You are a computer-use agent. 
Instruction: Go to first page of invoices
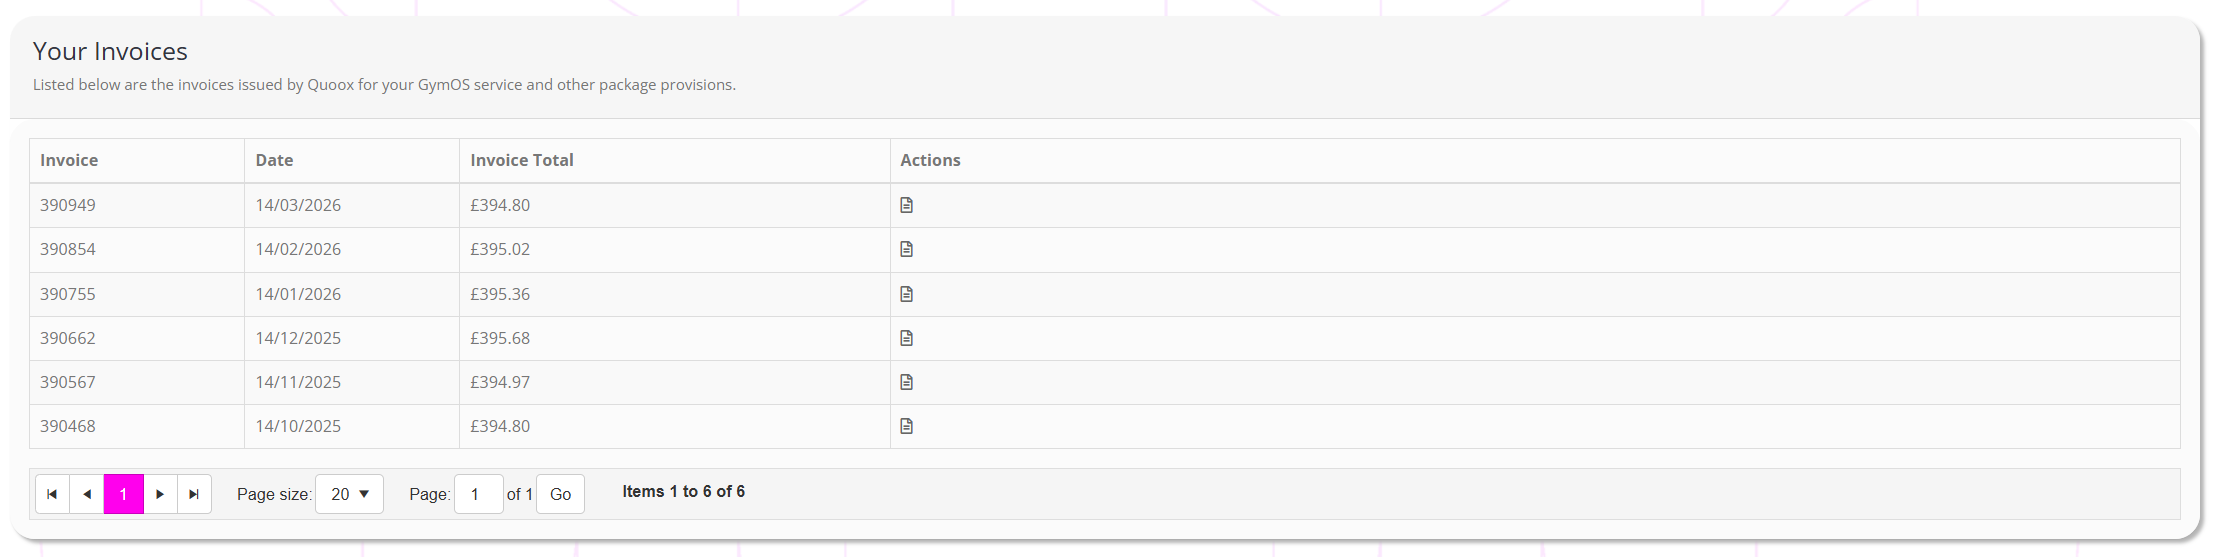pyautogui.click(x=52, y=494)
